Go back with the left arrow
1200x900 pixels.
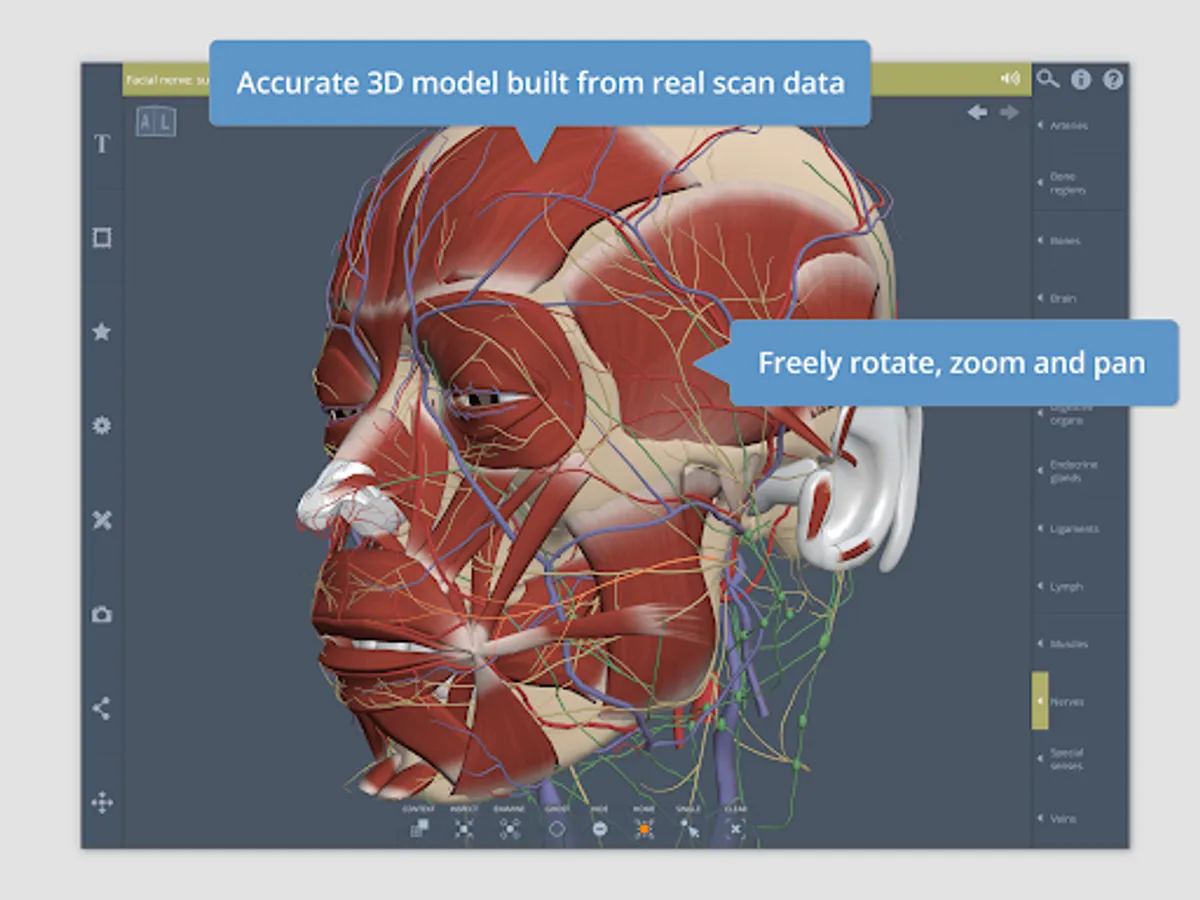977,113
